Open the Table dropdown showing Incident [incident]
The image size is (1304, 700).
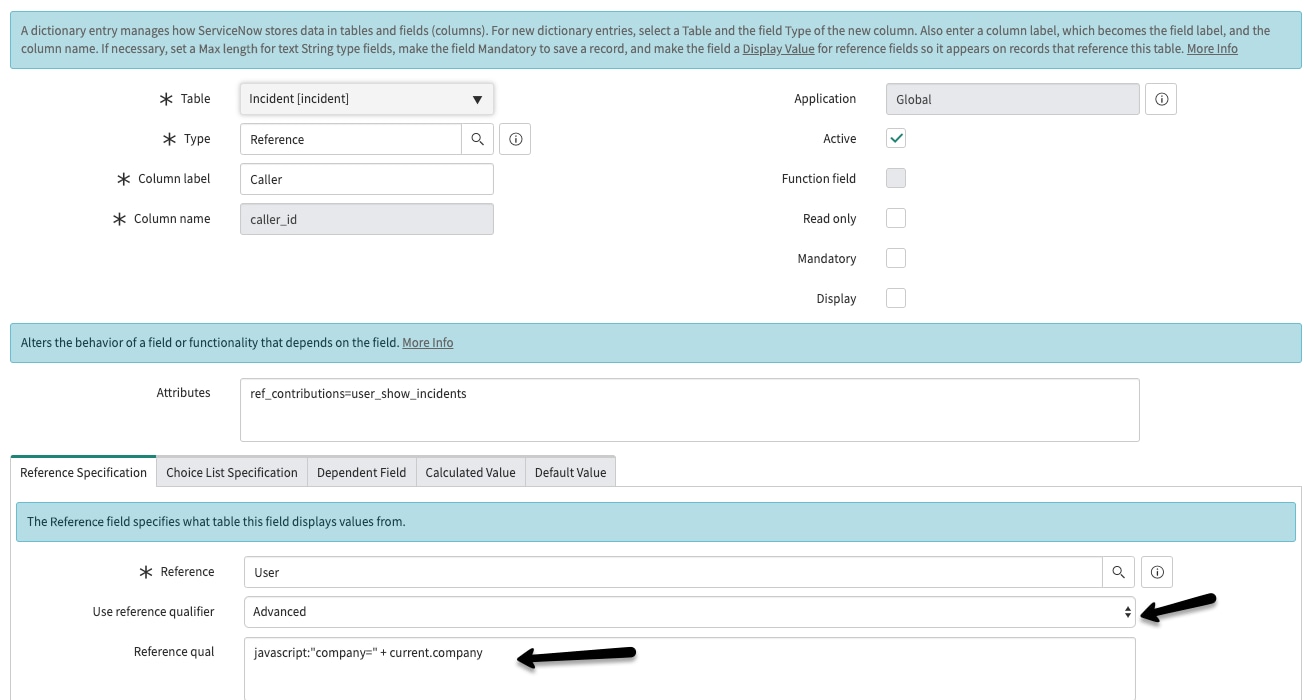(366, 98)
